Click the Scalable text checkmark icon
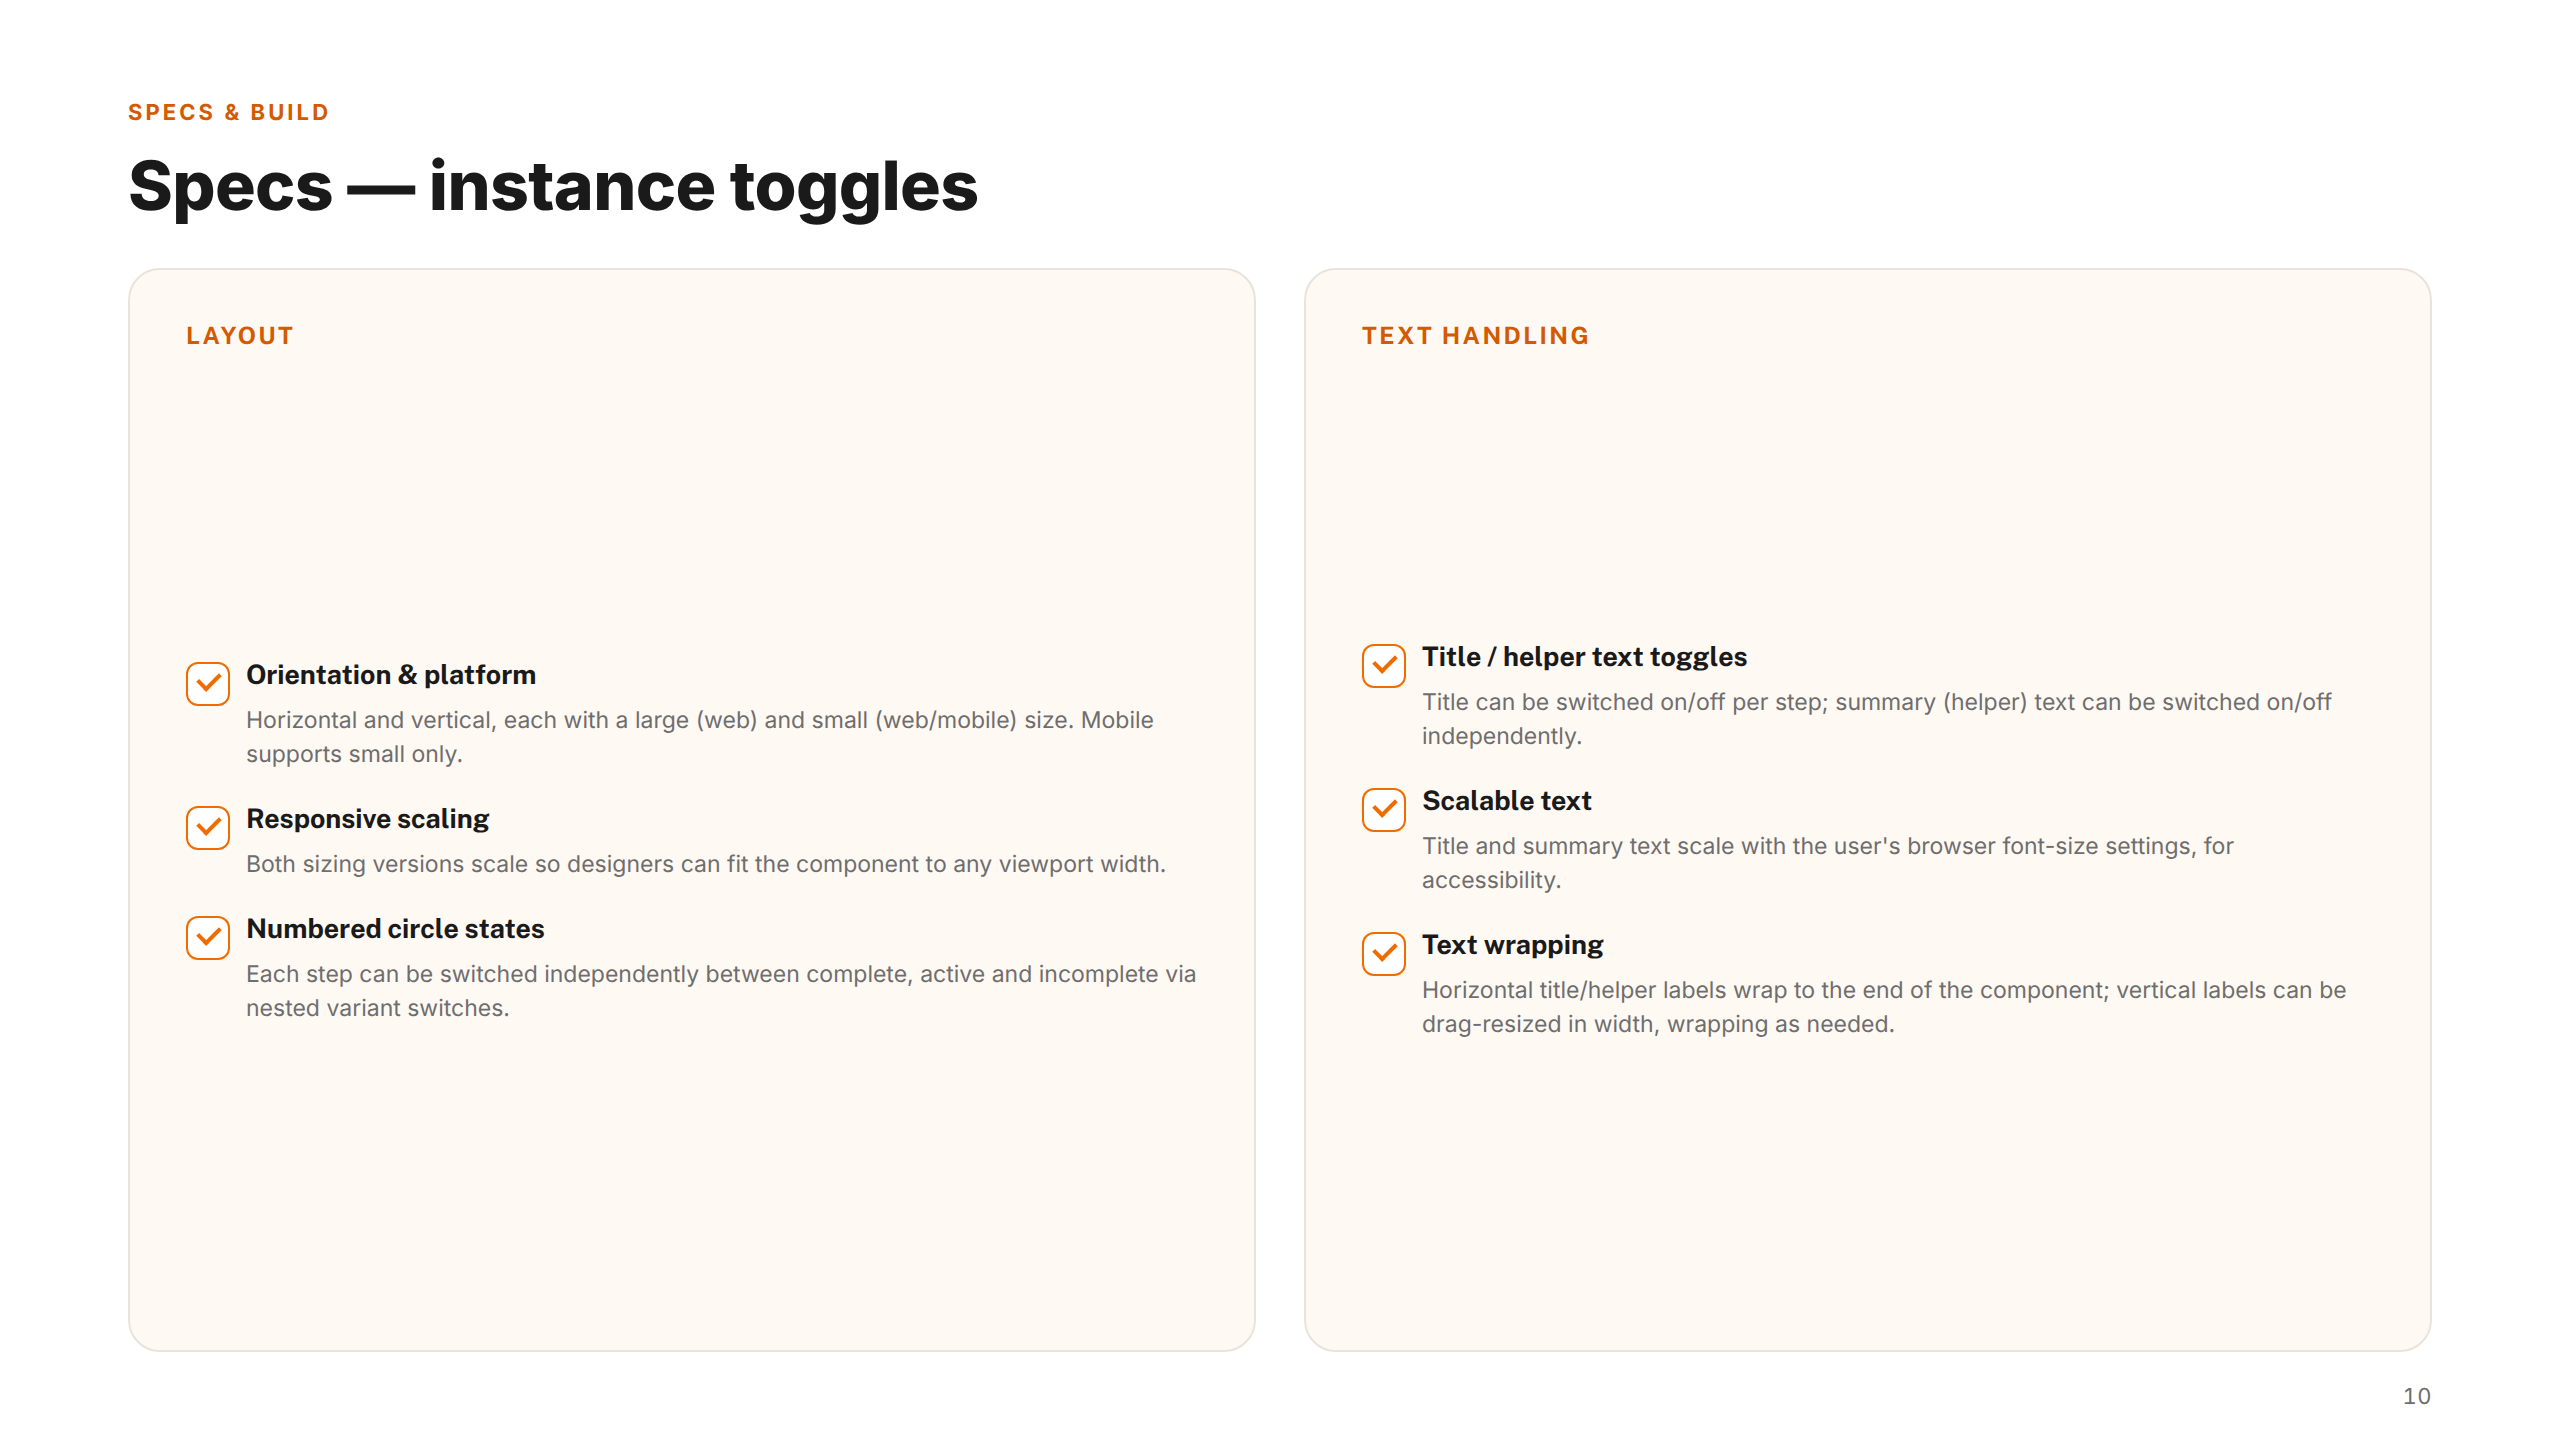Image resolution: width=2560 pixels, height=1440 pixels. pyautogui.click(x=1384, y=810)
